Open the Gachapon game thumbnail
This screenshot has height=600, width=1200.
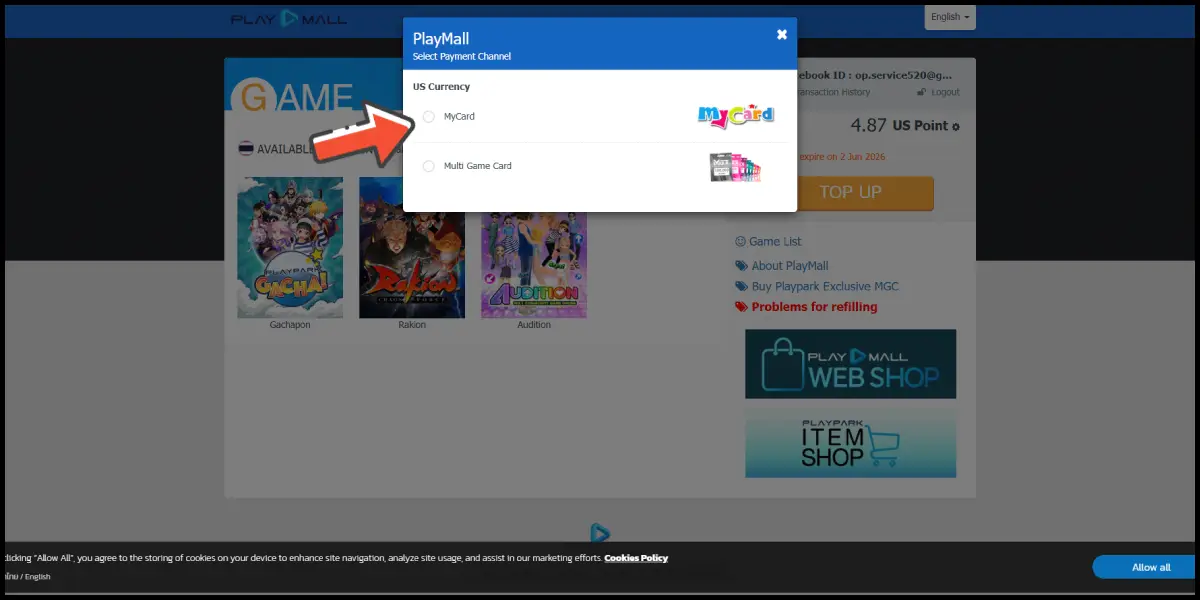[290, 248]
